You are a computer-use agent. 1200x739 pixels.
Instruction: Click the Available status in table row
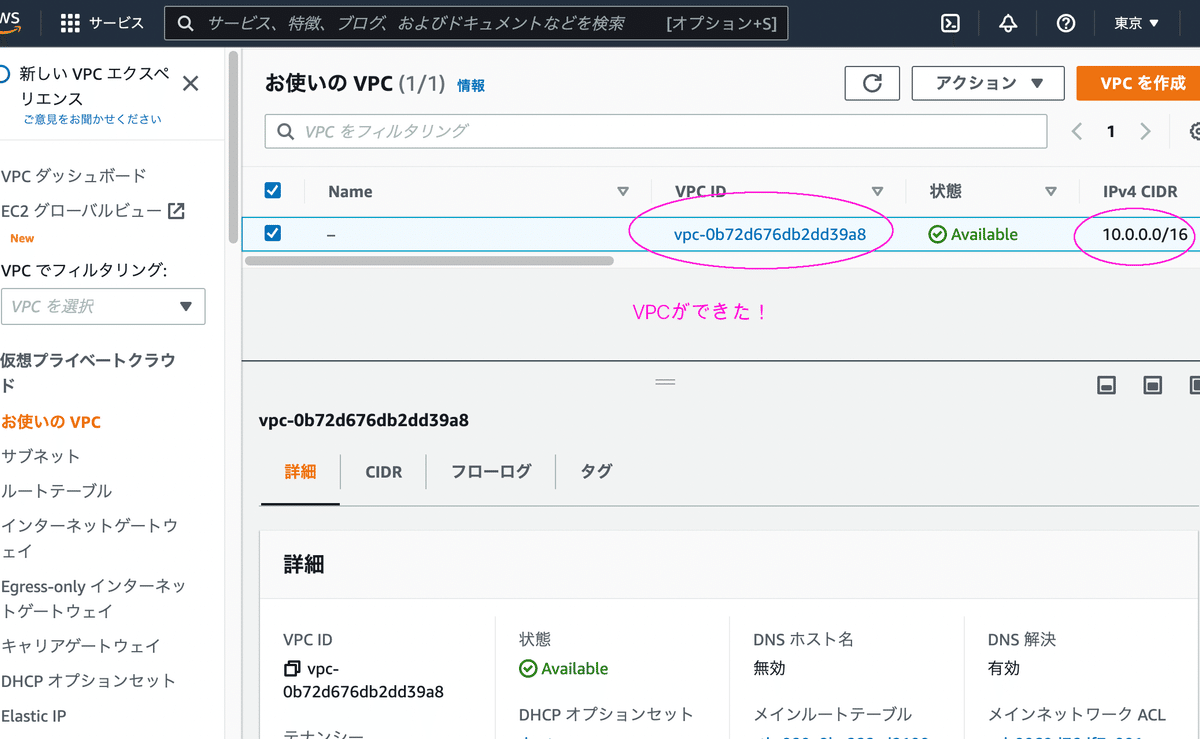click(973, 234)
